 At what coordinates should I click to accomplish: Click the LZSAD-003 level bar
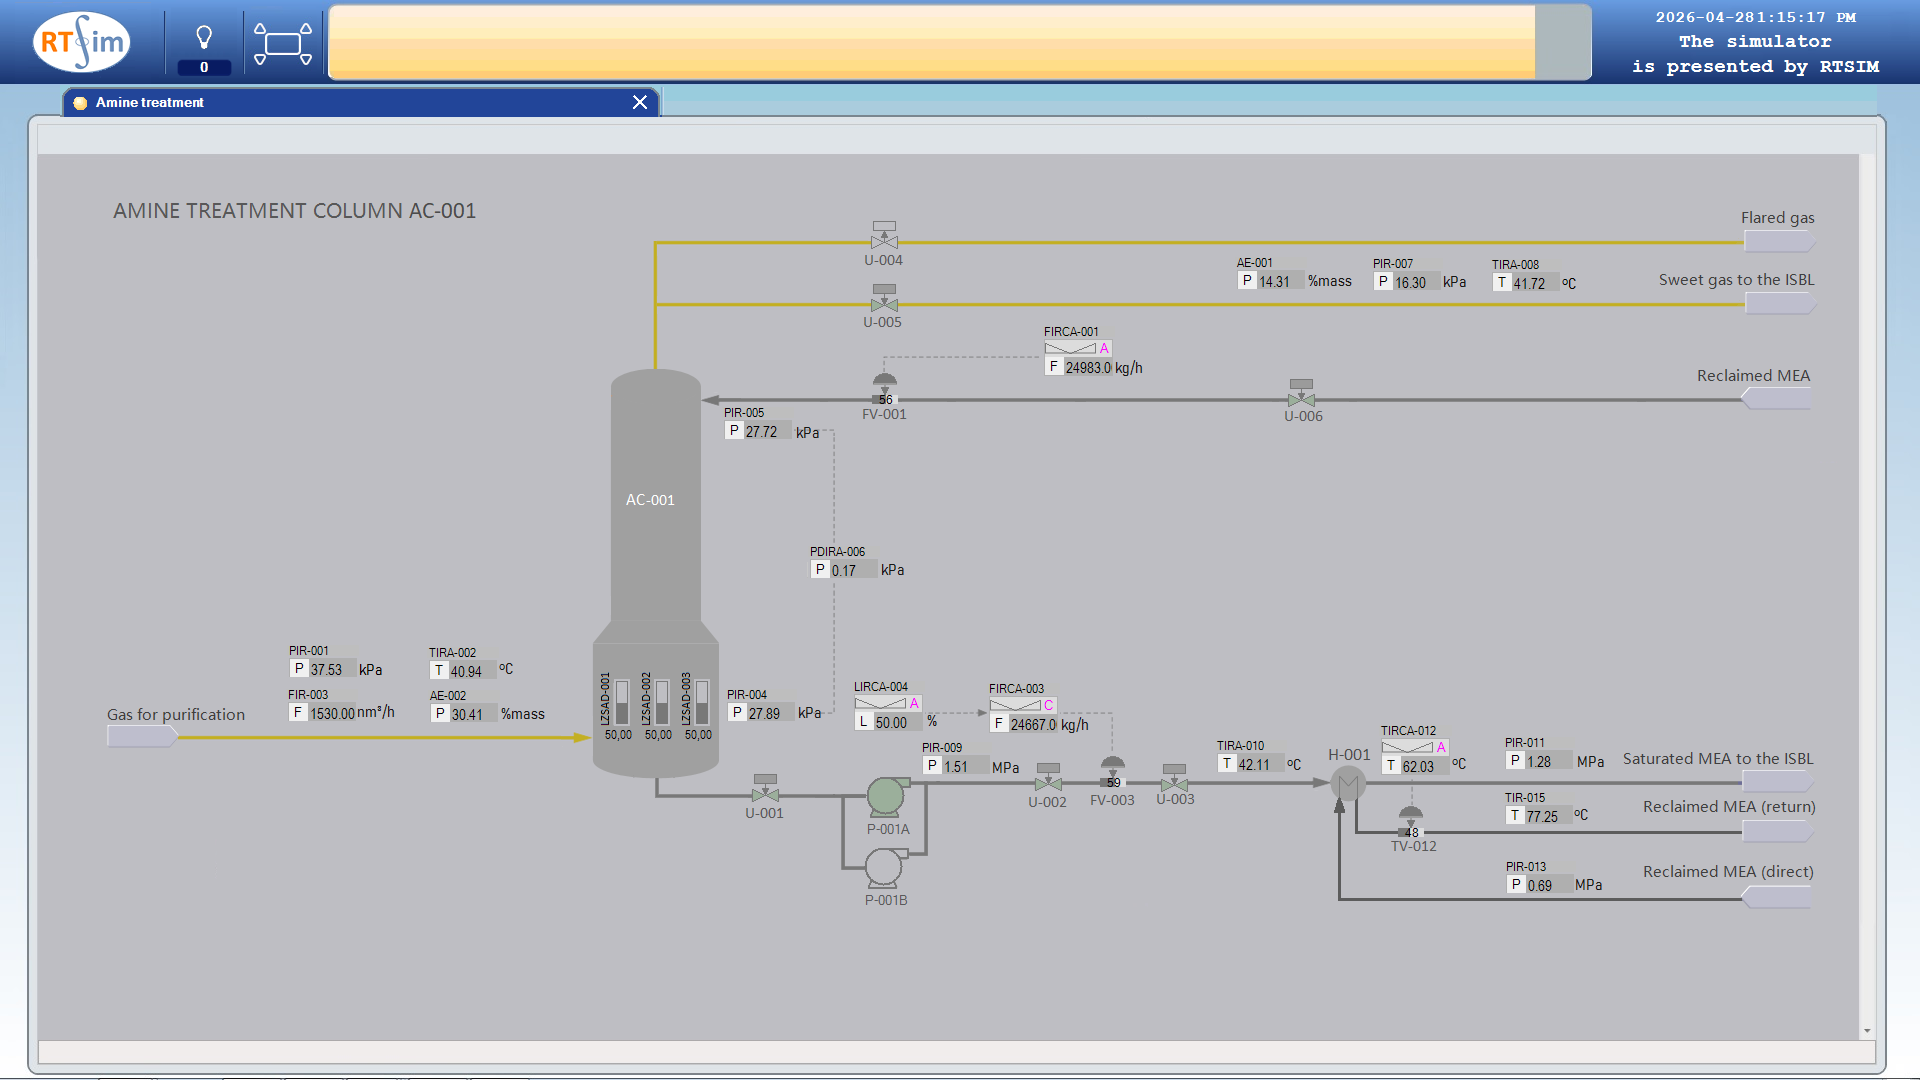(701, 702)
